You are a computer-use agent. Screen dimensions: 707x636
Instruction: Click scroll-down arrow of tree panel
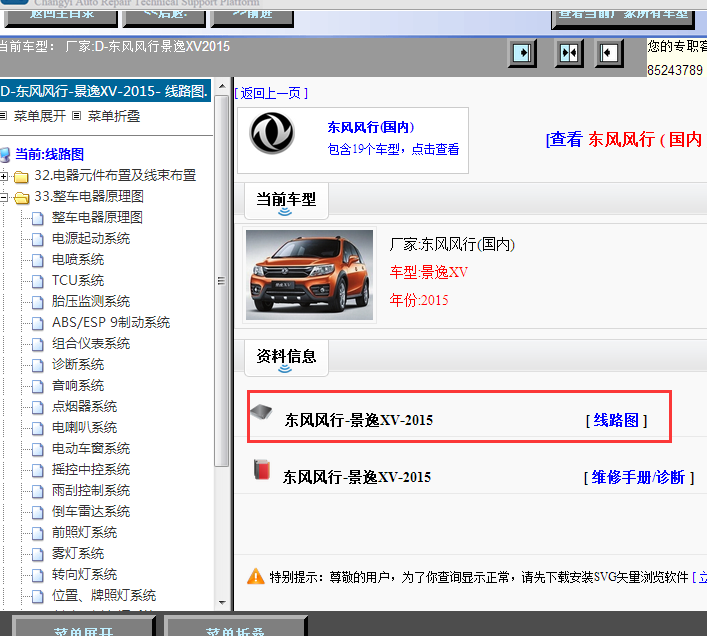coord(222,603)
